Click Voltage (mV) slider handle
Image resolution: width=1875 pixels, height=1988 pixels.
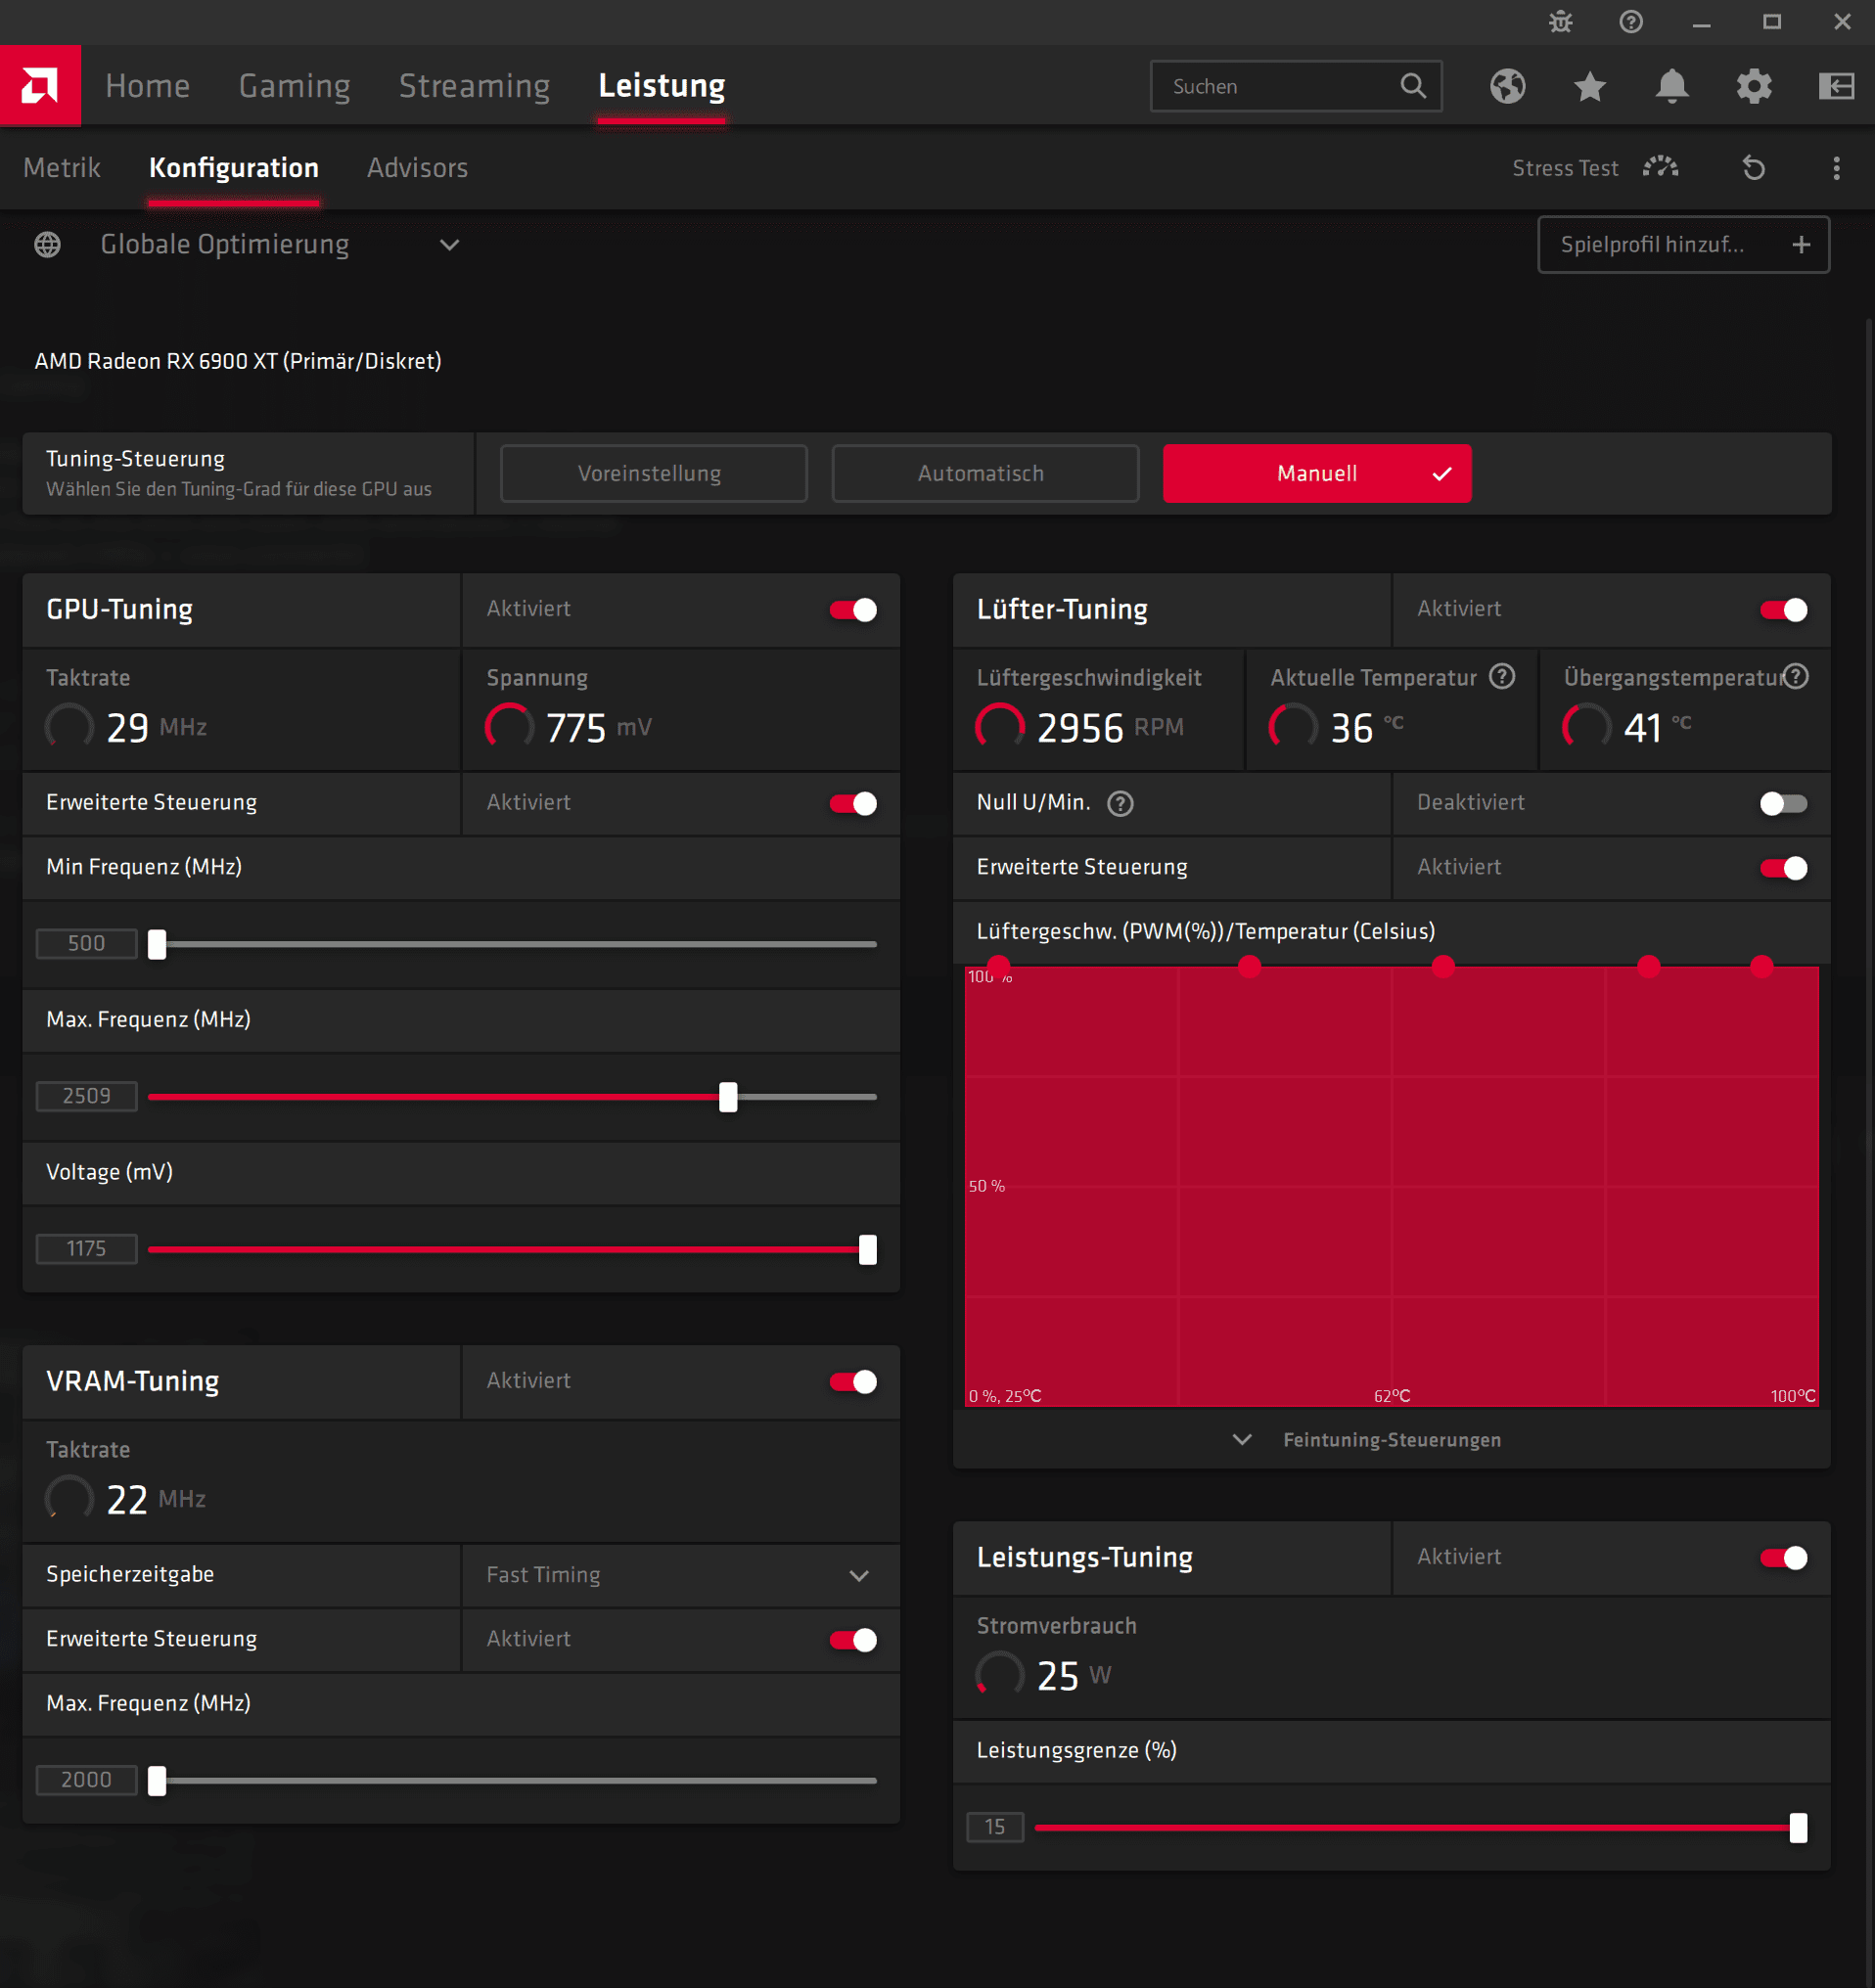[x=868, y=1250]
